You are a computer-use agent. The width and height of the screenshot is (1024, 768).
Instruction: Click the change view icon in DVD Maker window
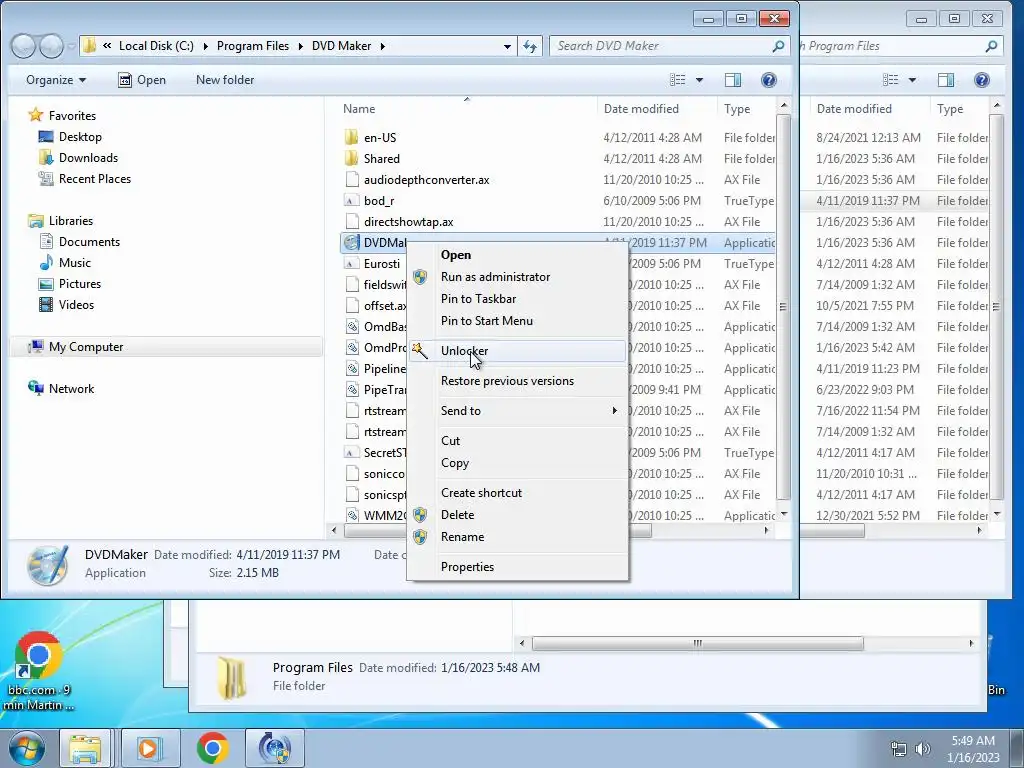click(x=678, y=80)
